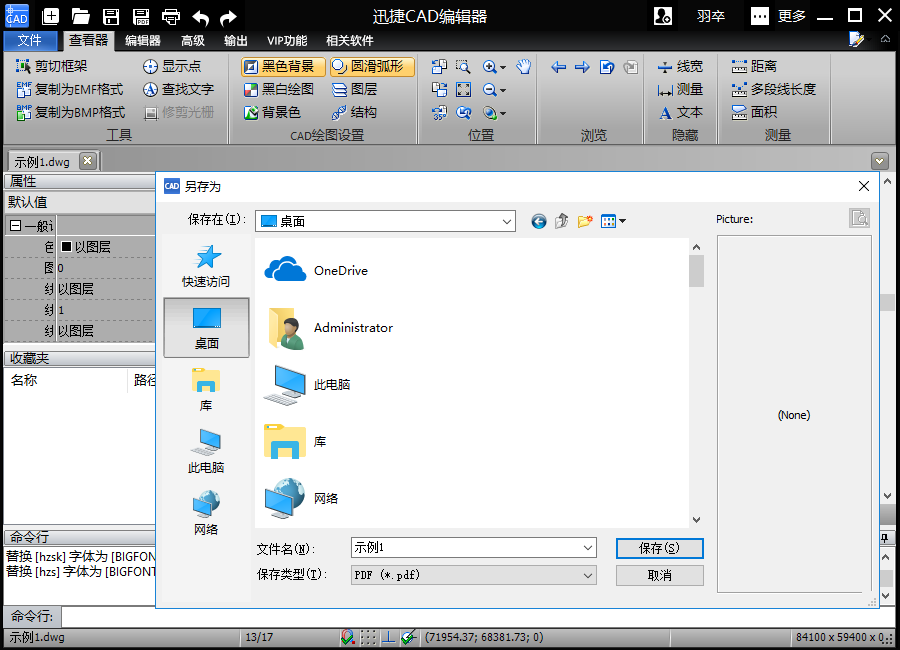Screen dimensions: 900x650
Task: Expand the 保存在 location dropdown
Action: (385, 221)
